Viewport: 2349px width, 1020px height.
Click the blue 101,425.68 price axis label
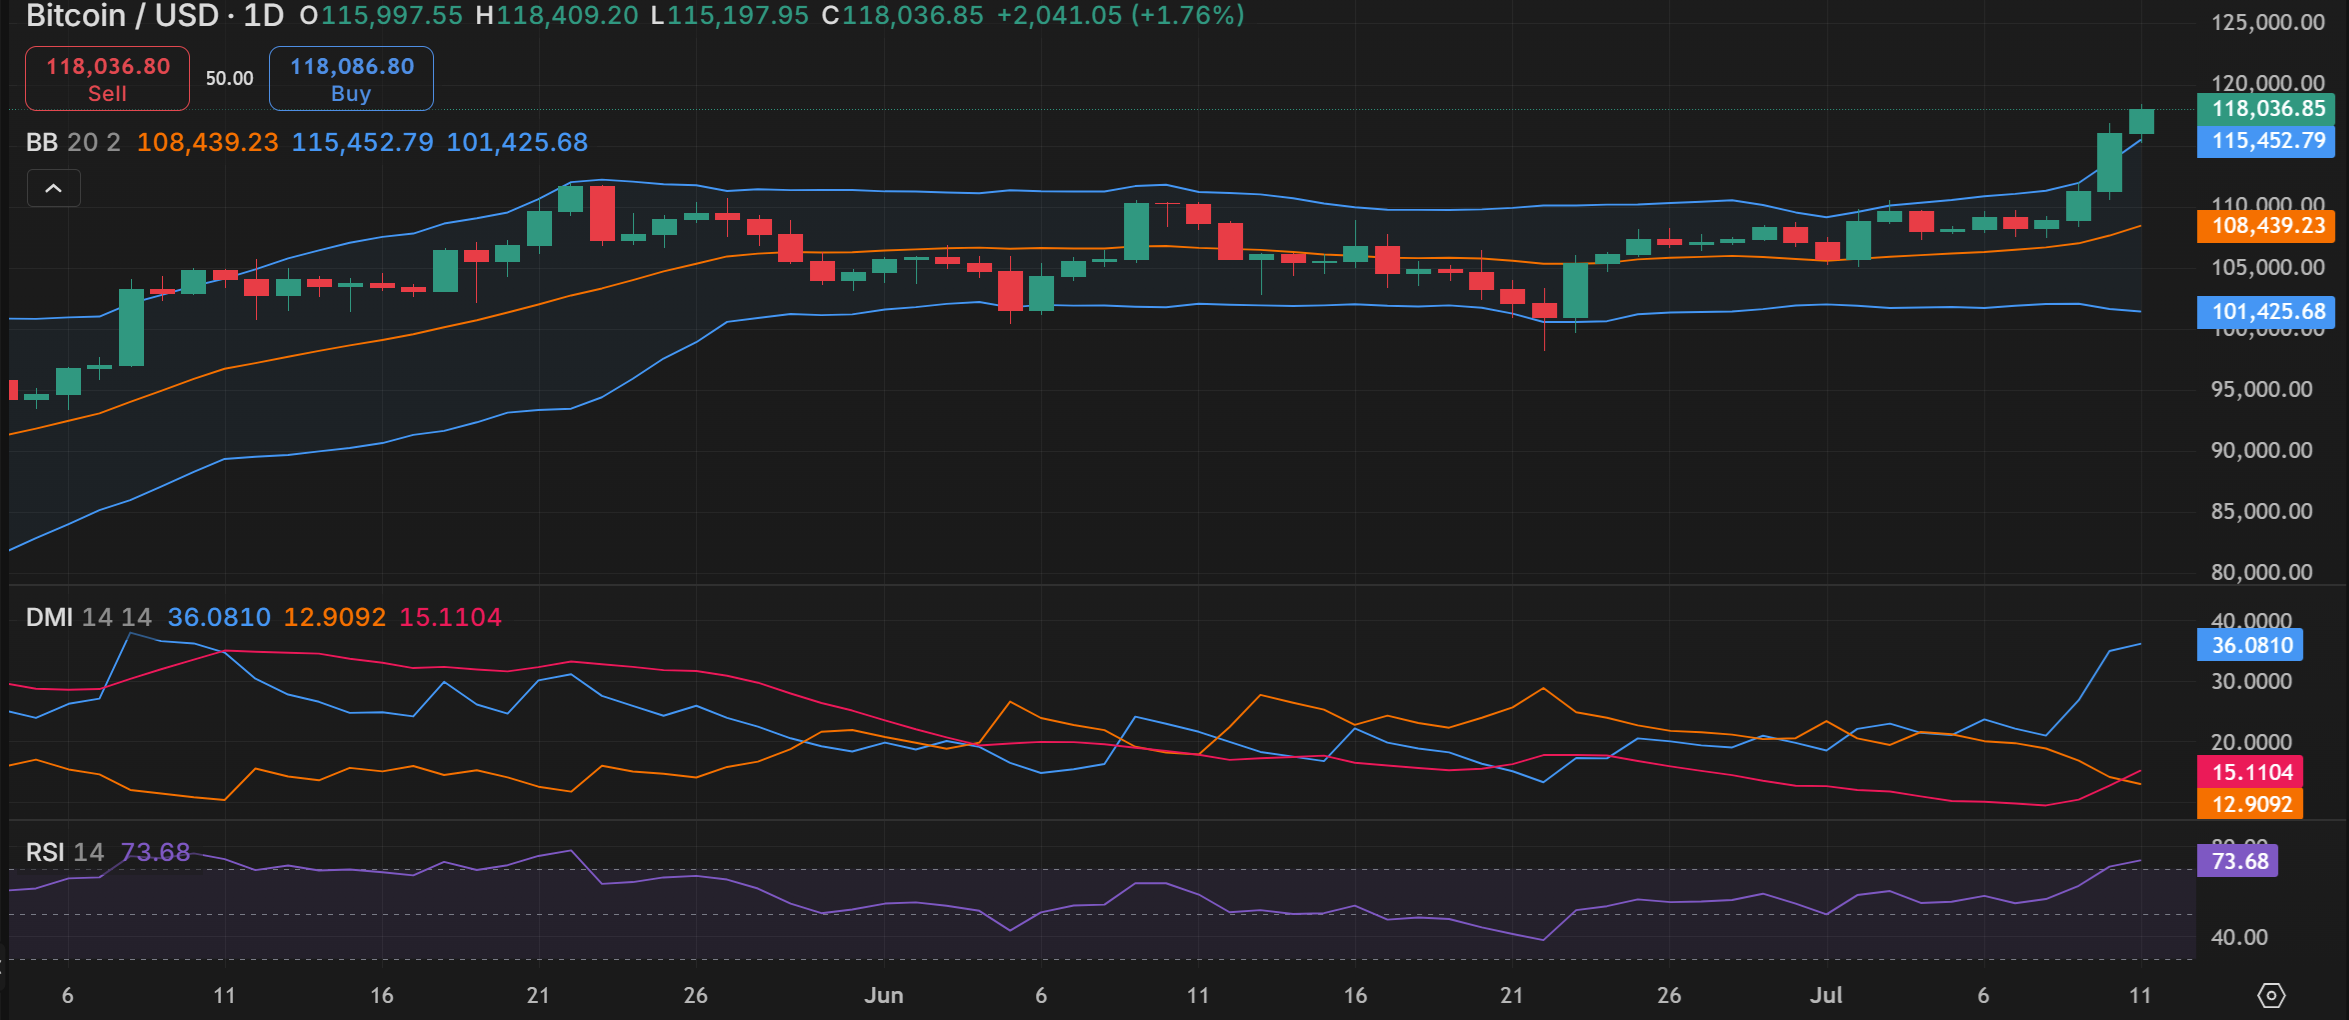point(2266,312)
